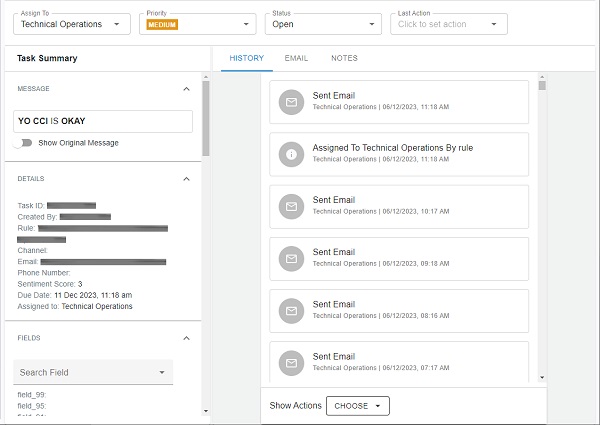Image resolution: width=600 pixels, height=425 pixels.
Task: Switch to the Email tab
Action: [x=296, y=58]
